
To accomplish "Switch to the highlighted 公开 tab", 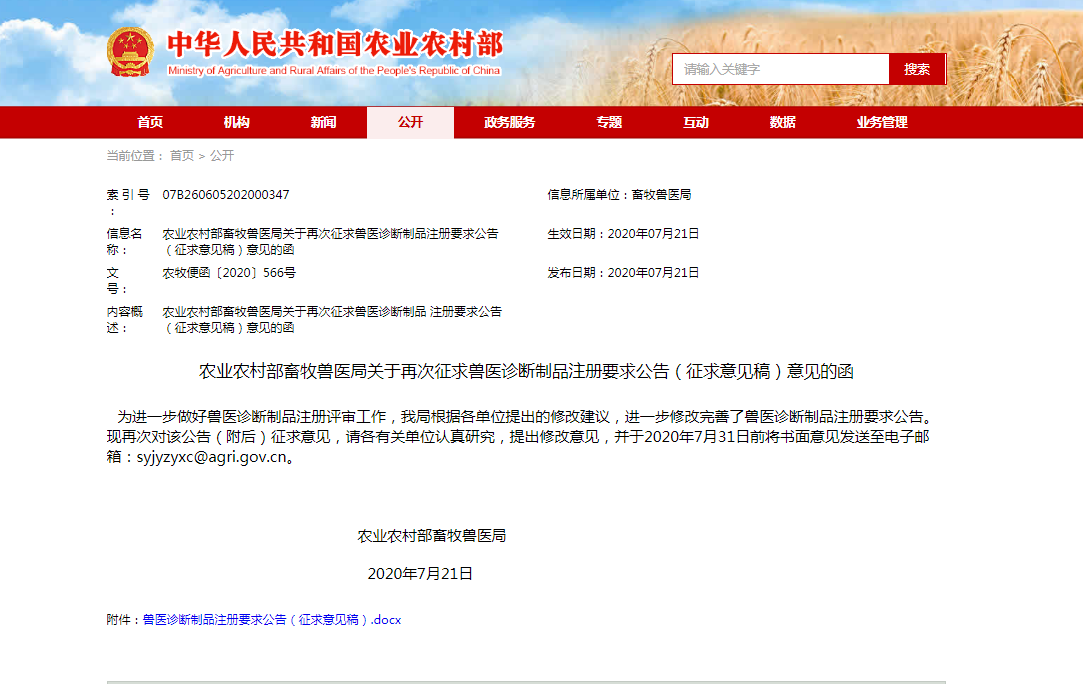I will point(410,122).
